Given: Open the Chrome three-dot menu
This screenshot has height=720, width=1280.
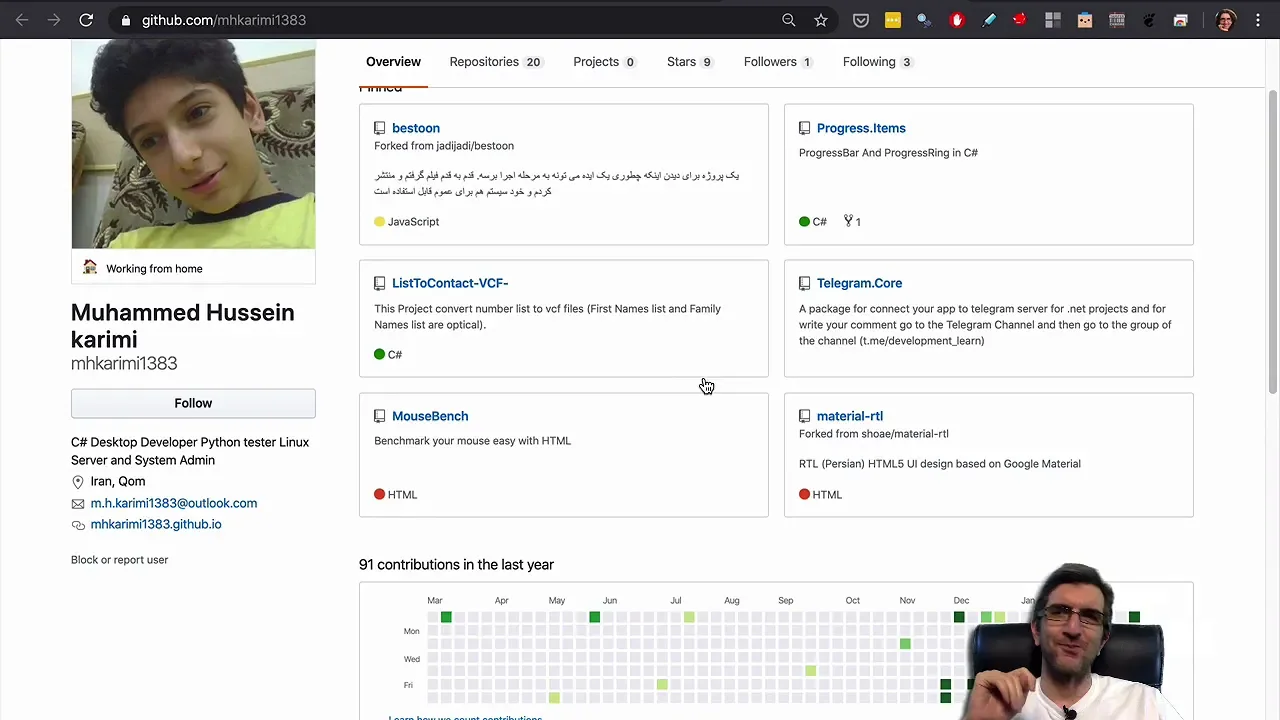Looking at the screenshot, I should coord(1258,20).
